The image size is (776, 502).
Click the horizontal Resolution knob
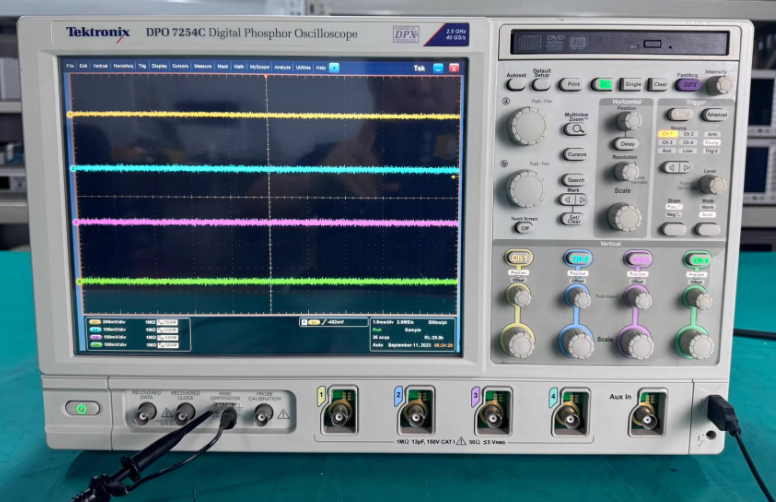(626, 172)
